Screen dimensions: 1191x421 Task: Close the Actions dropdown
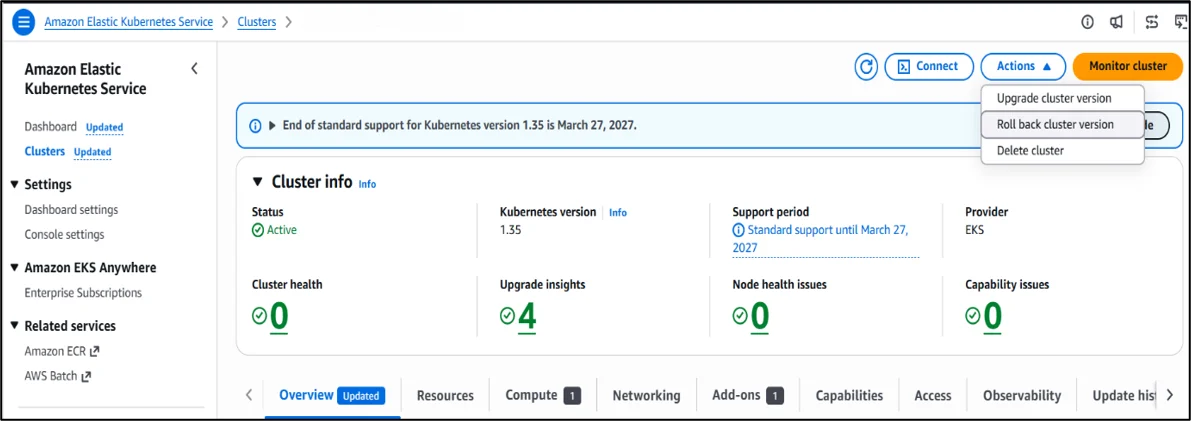[x=1025, y=66]
